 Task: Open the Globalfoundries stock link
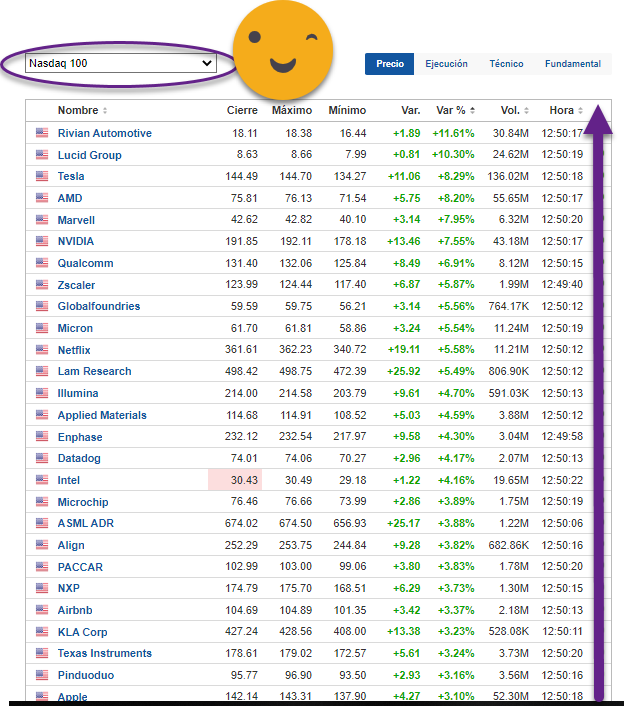[99, 306]
